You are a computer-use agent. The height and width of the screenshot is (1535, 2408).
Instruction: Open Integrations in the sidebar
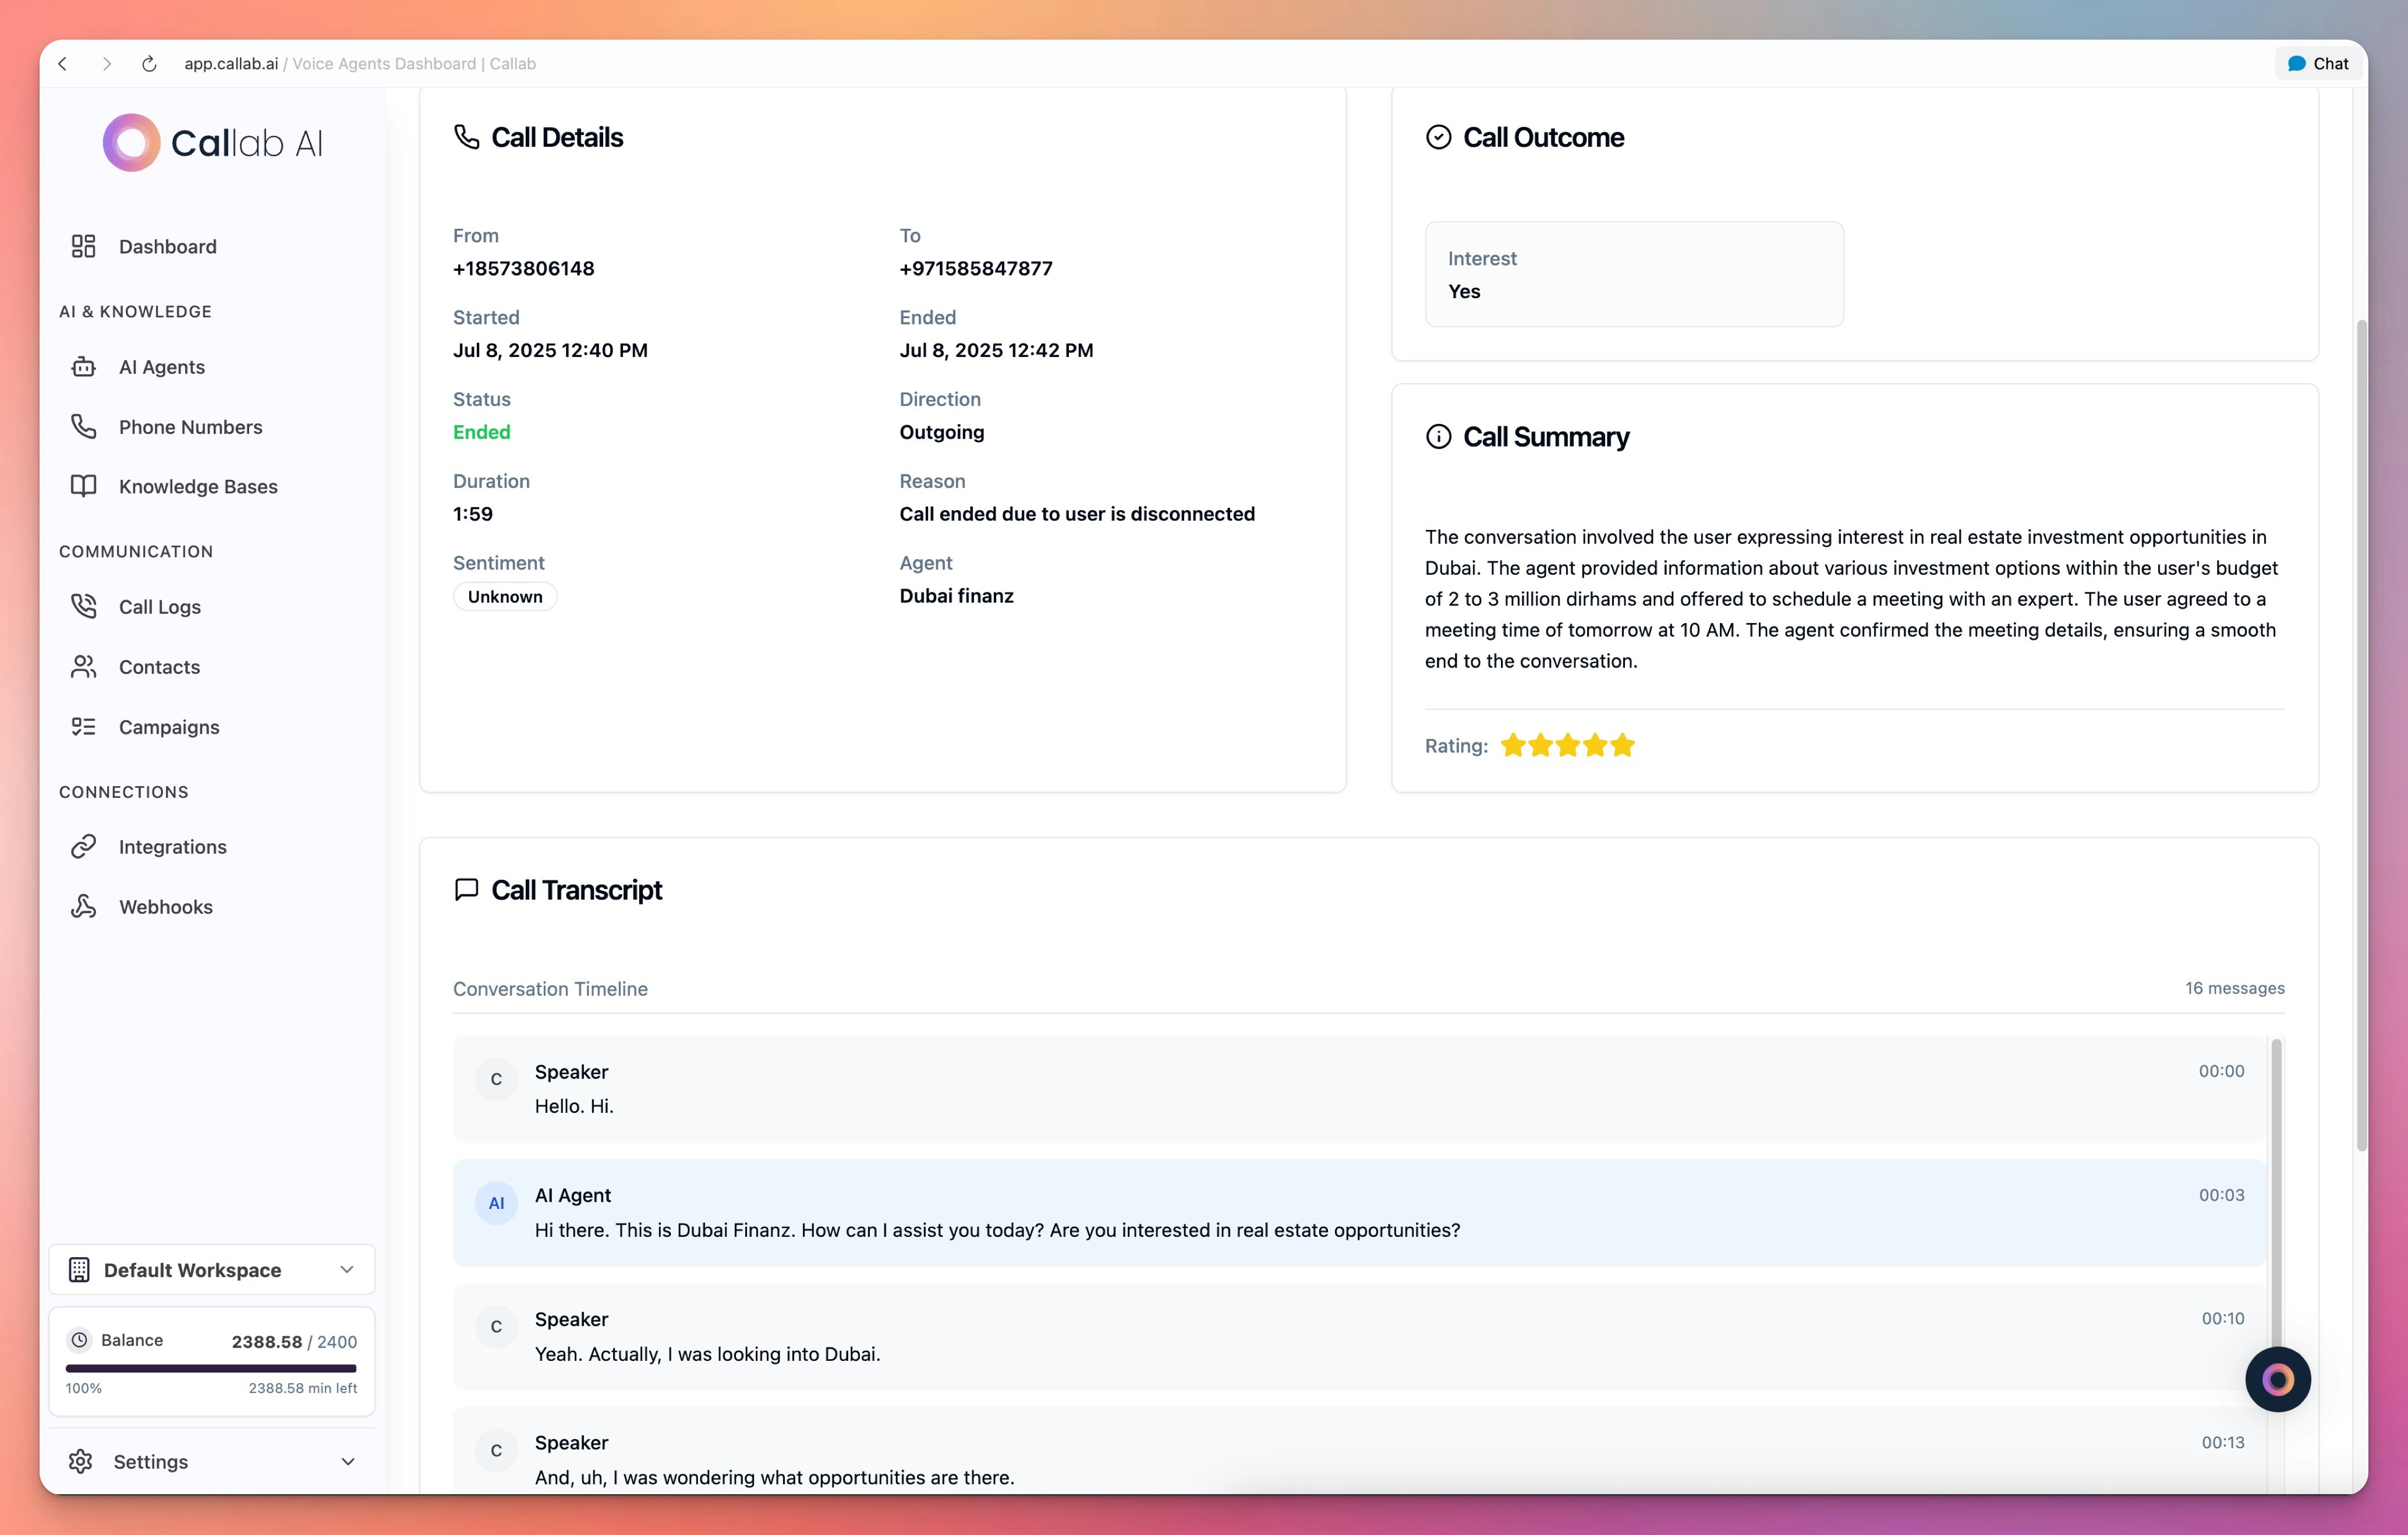[212, 847]
